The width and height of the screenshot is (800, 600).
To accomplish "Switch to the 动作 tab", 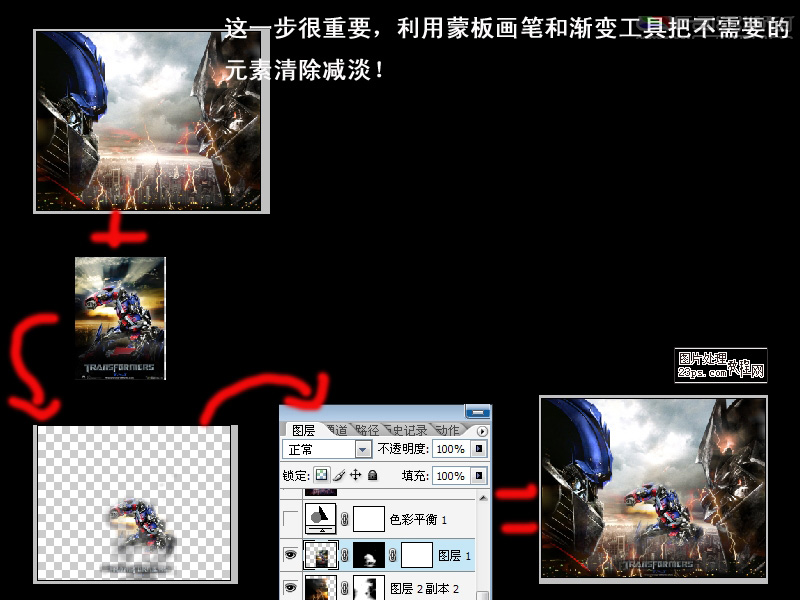I will coord(447,430).
